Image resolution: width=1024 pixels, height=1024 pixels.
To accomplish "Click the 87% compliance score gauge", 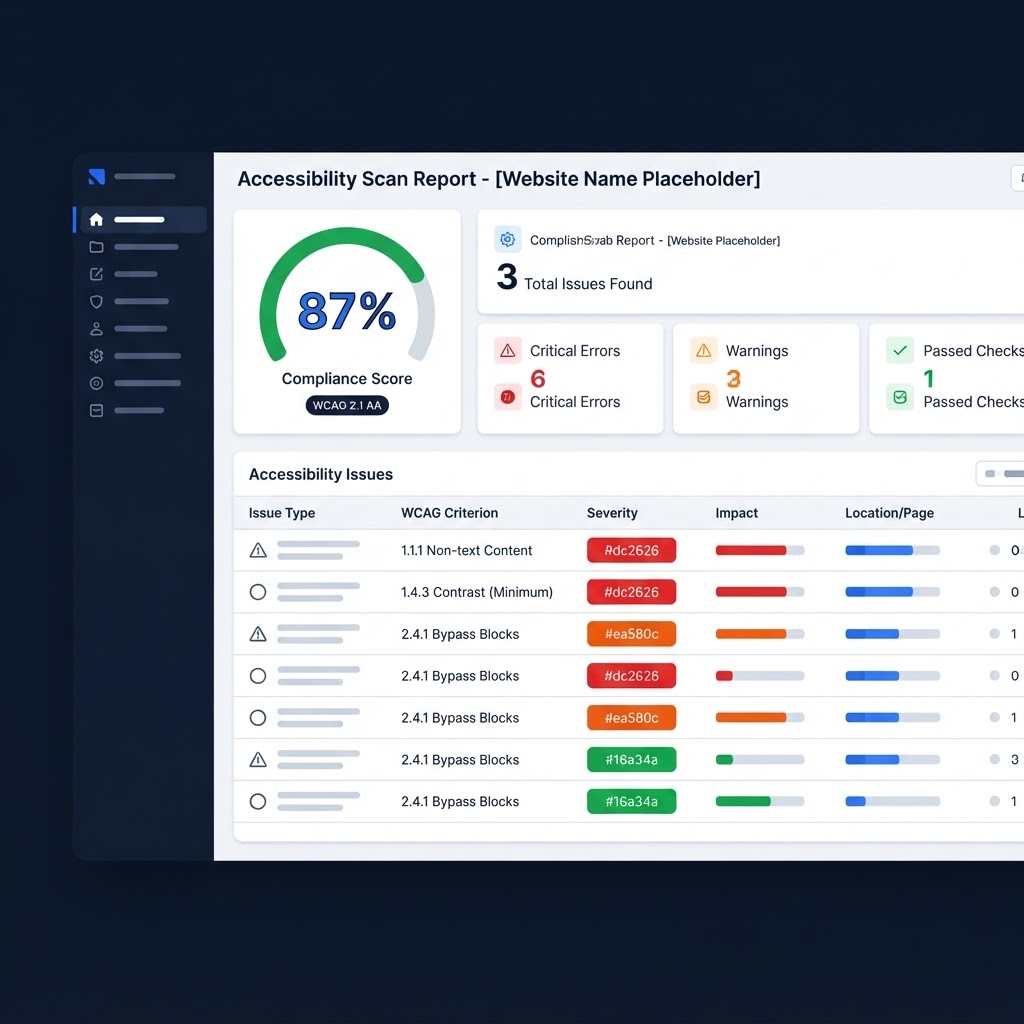I will tap(347, 295).
